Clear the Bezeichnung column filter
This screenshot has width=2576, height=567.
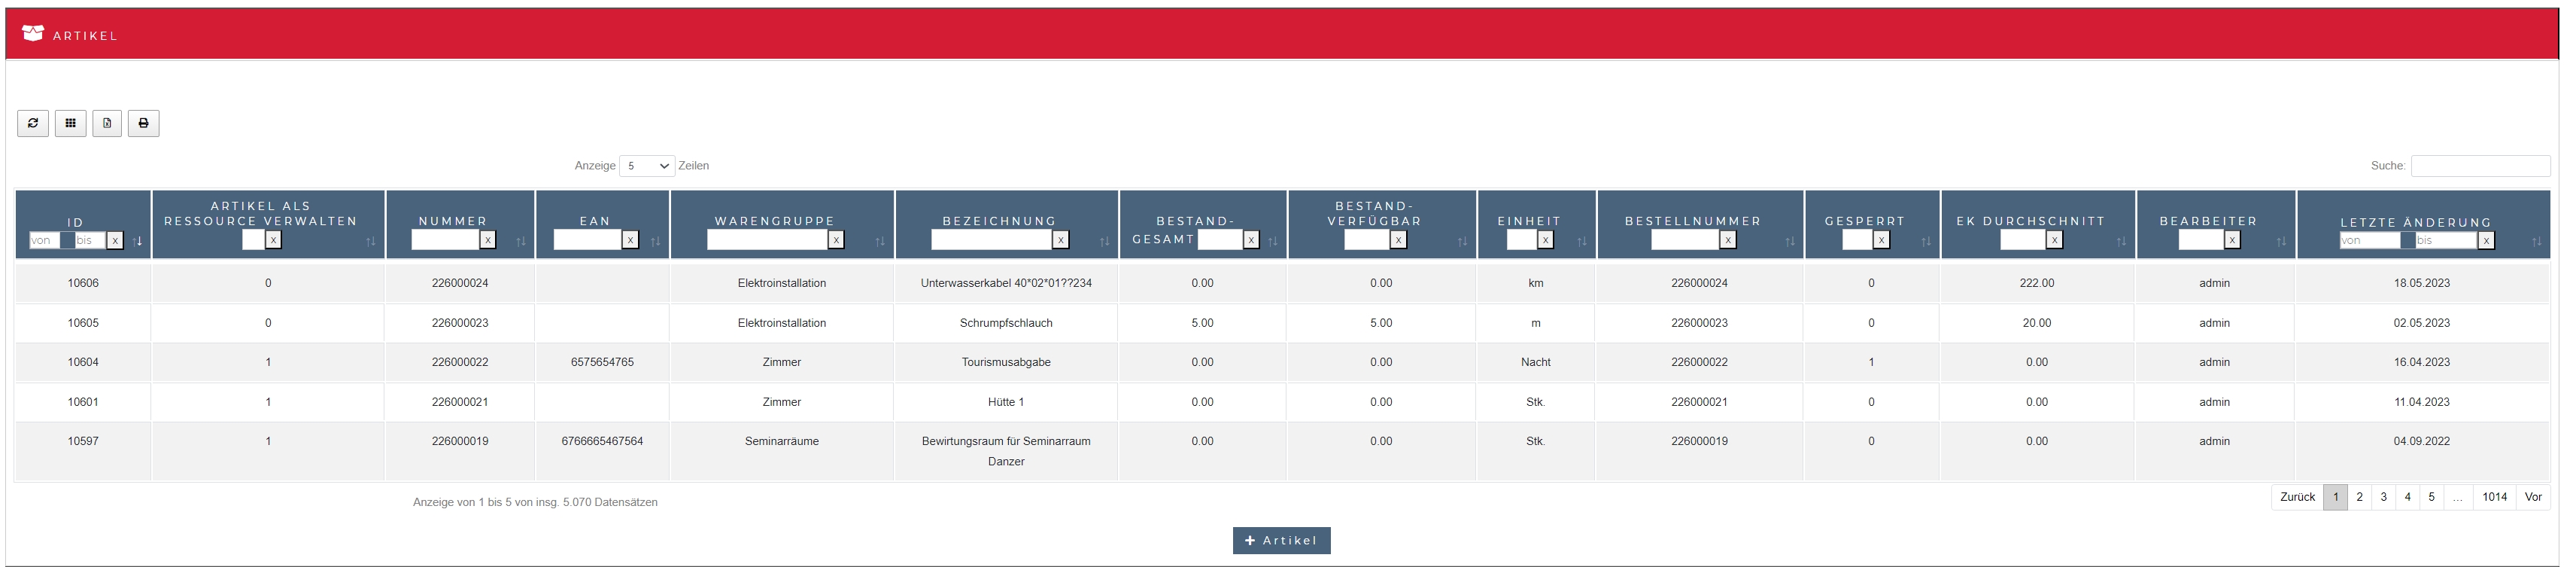pyautogui.click(x=1061, y=240)
